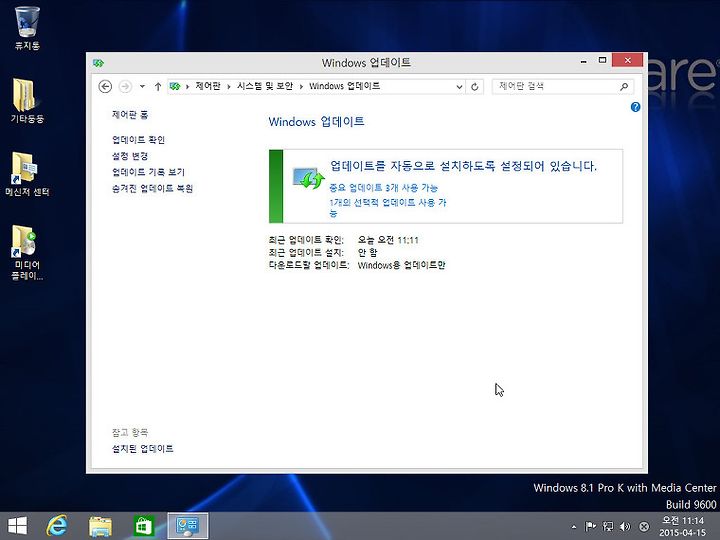Refresh the Windows Update page
This screenshot has height=540, width=720.
475,86
